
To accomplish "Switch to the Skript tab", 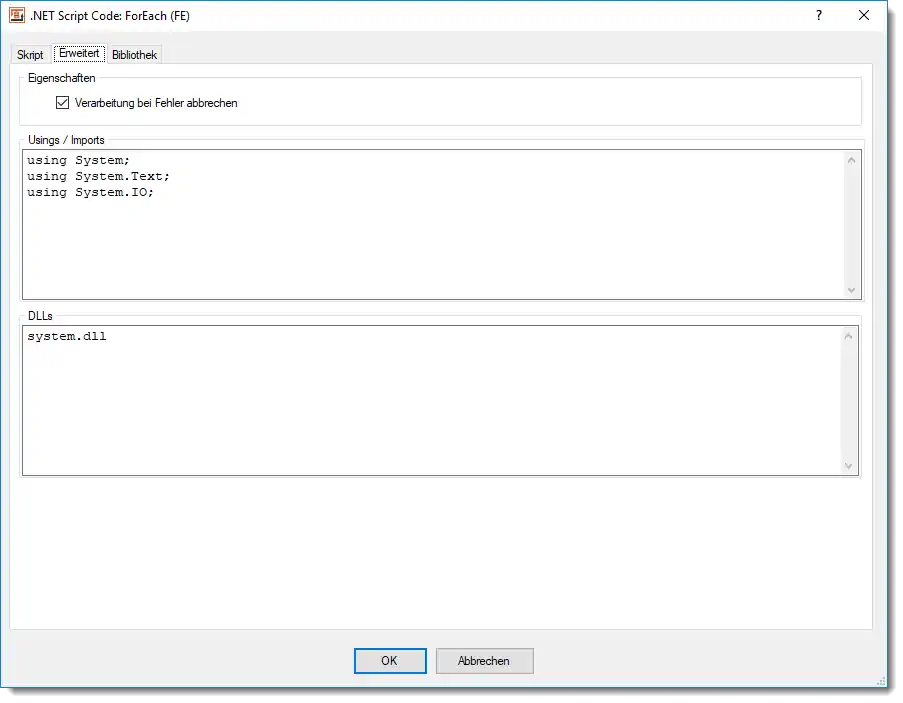I will pos(30,55).
